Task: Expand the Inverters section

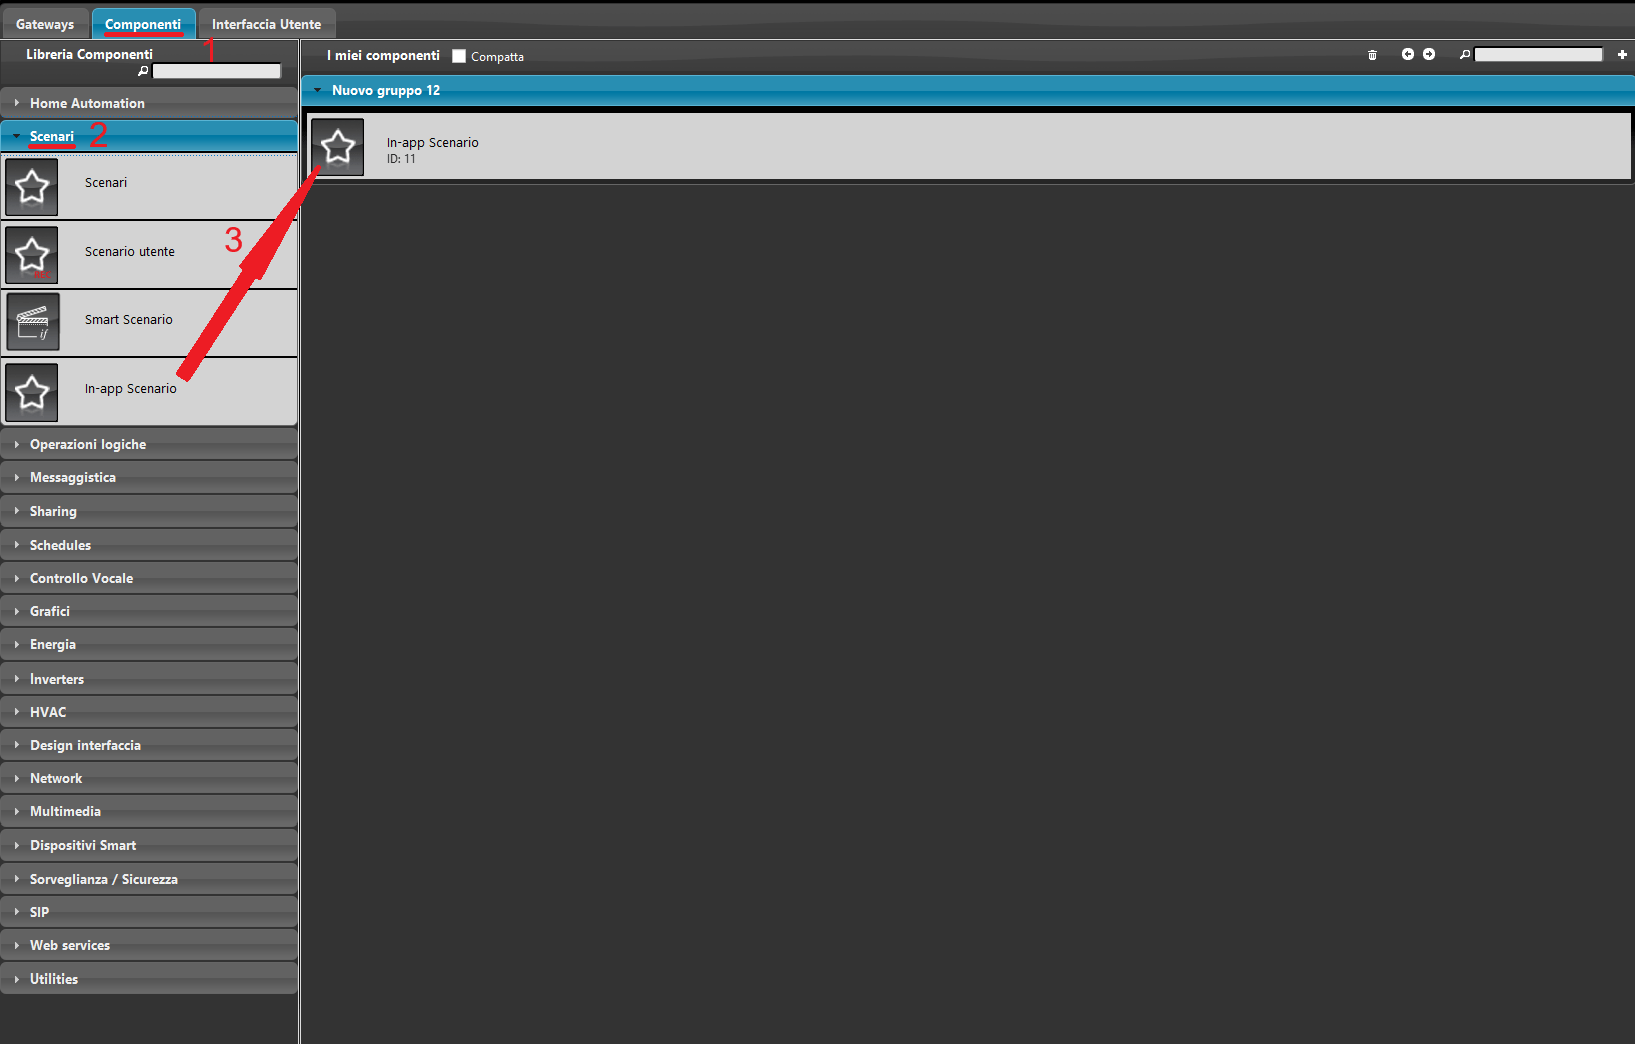Action: click(x=149, y=679)
